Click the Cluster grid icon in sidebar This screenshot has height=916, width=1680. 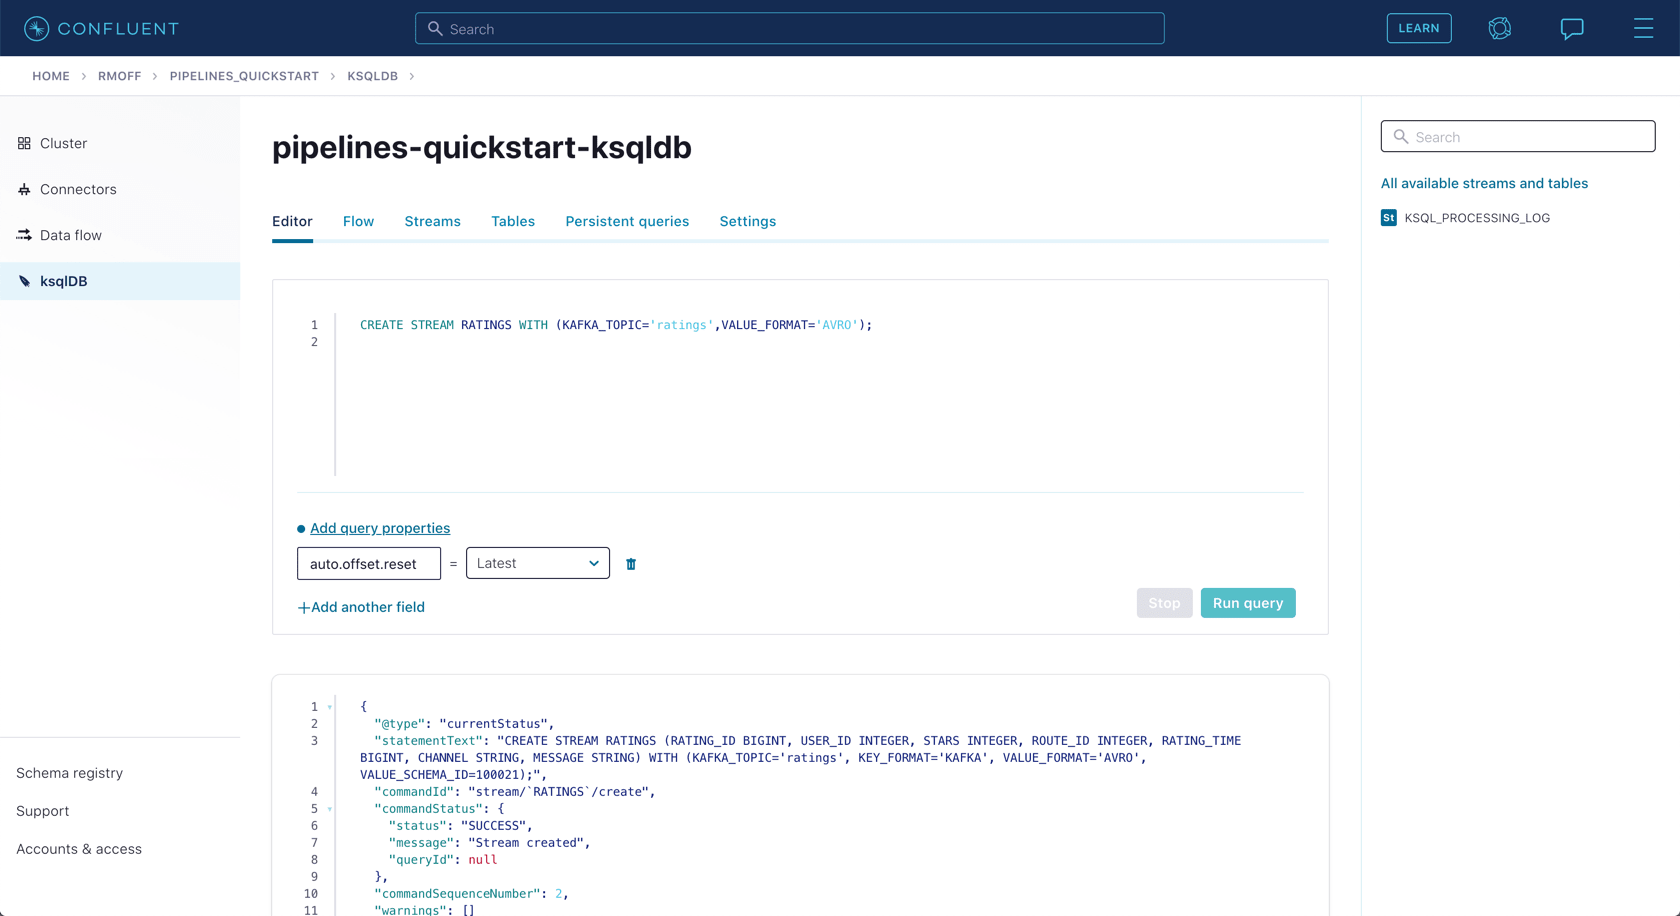pyautogui.click(x=24, y=143)
